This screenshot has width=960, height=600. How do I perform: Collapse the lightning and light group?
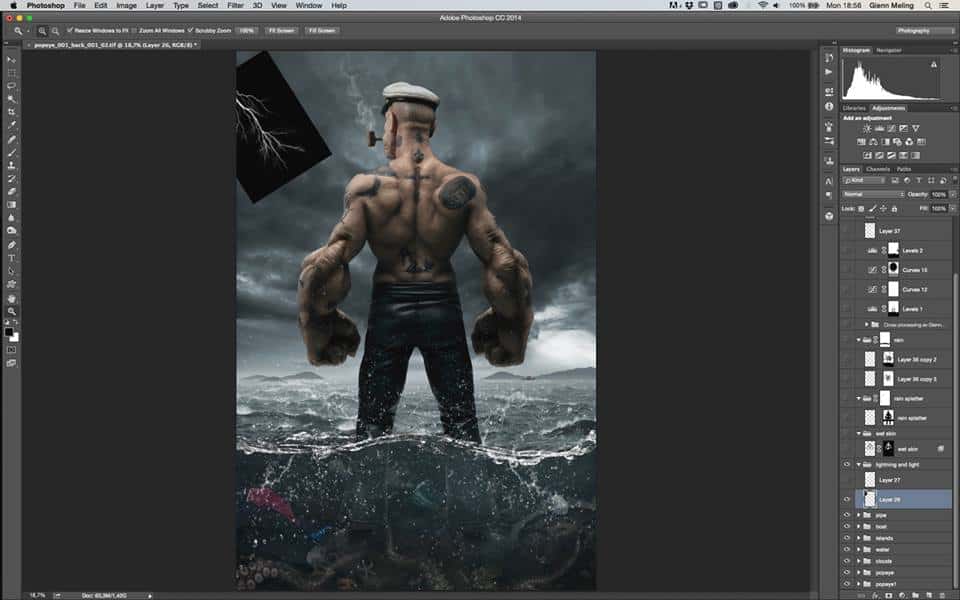click(x=859, y=465)
